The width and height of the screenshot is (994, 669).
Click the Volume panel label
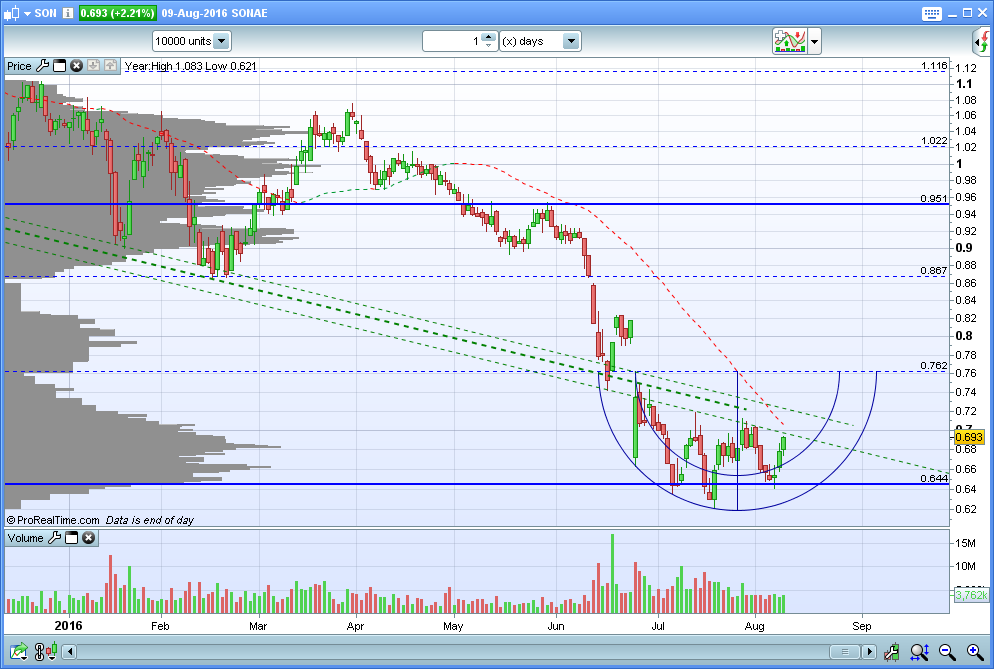tap(25, 538)
